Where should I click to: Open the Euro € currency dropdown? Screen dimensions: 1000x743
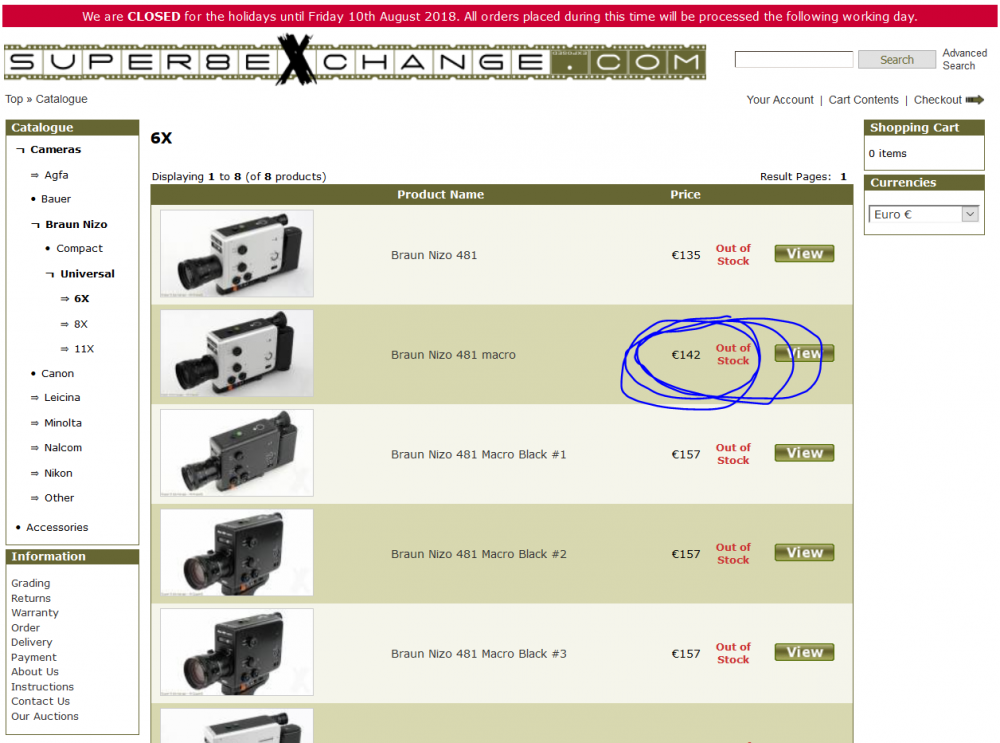point(923,214)
